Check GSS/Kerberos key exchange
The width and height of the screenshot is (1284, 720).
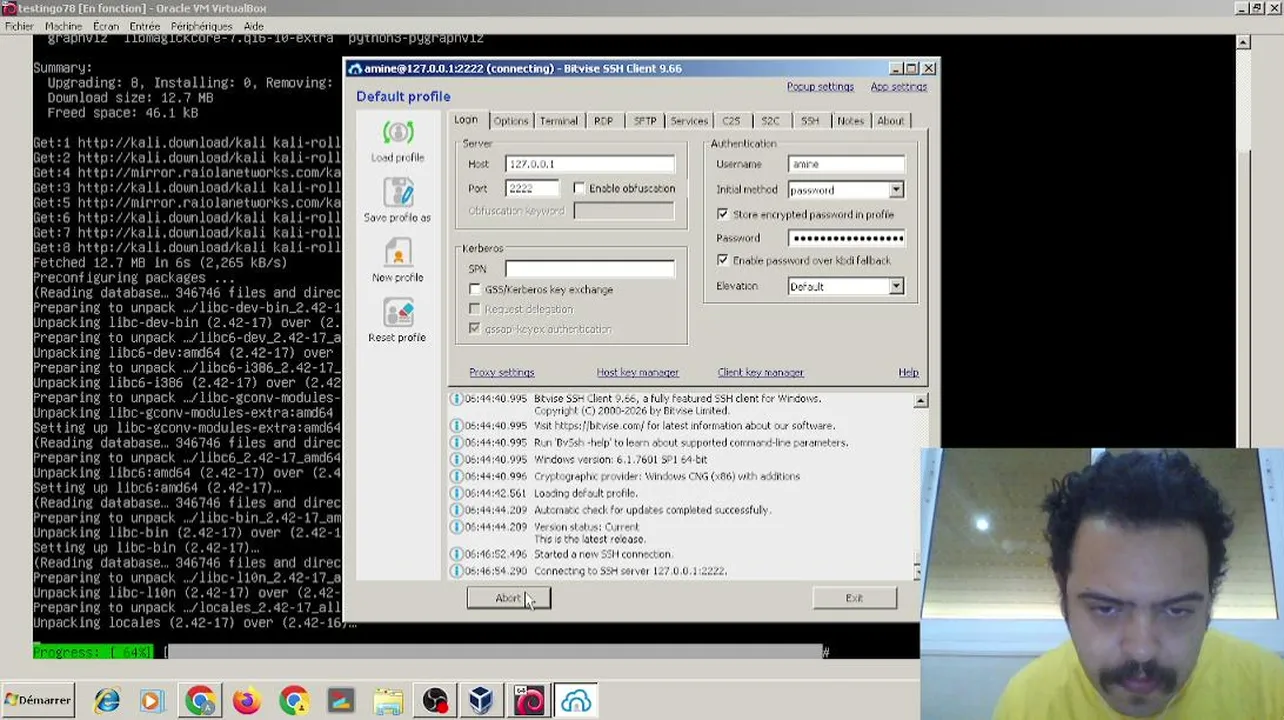click(x=475, y=289)
